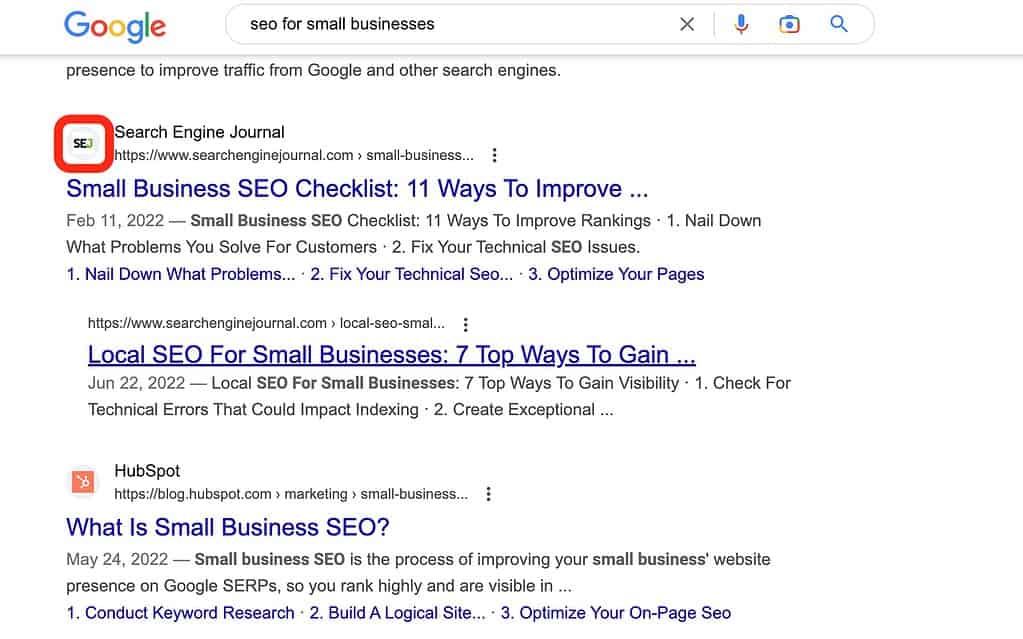
Task: Submit search with magnifying glass icon
Action: [x=839, y=24]
